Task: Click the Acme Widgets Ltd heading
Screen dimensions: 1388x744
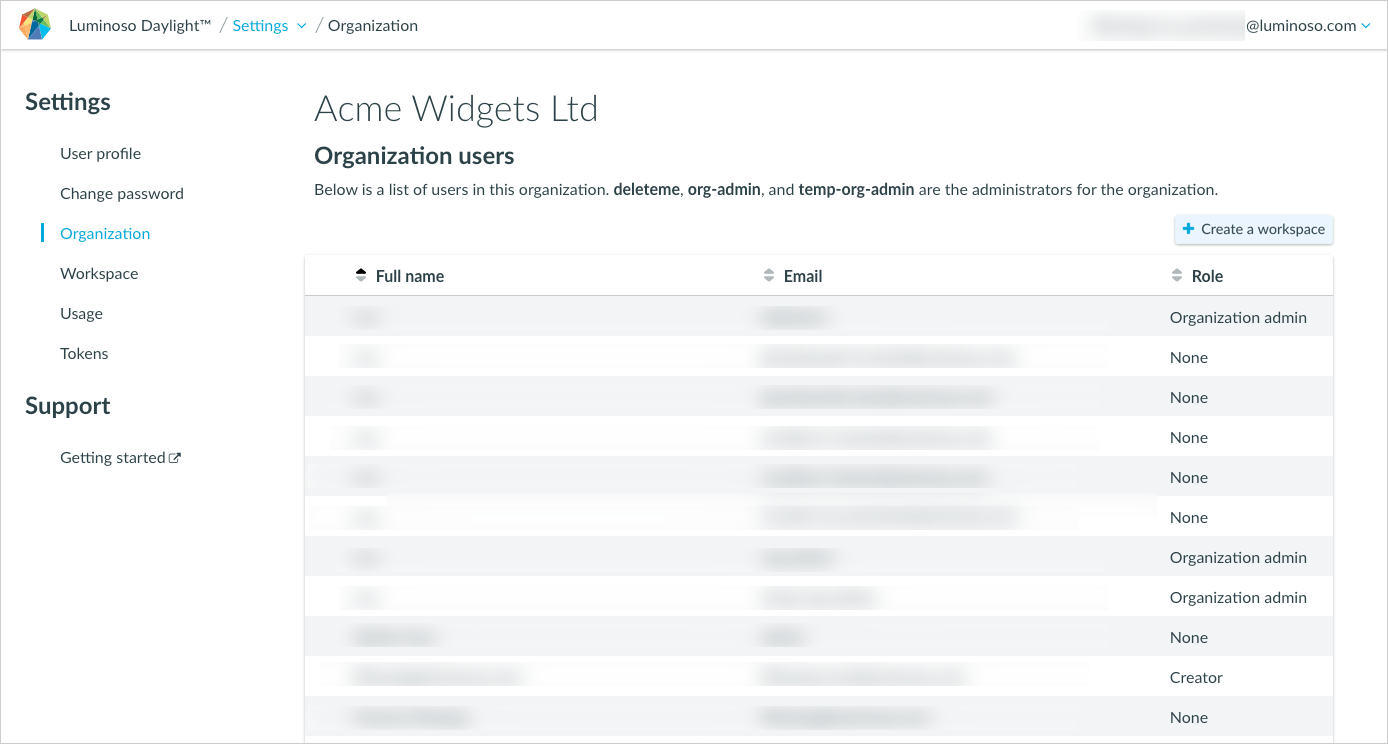Action: click(x=456, y=109)
